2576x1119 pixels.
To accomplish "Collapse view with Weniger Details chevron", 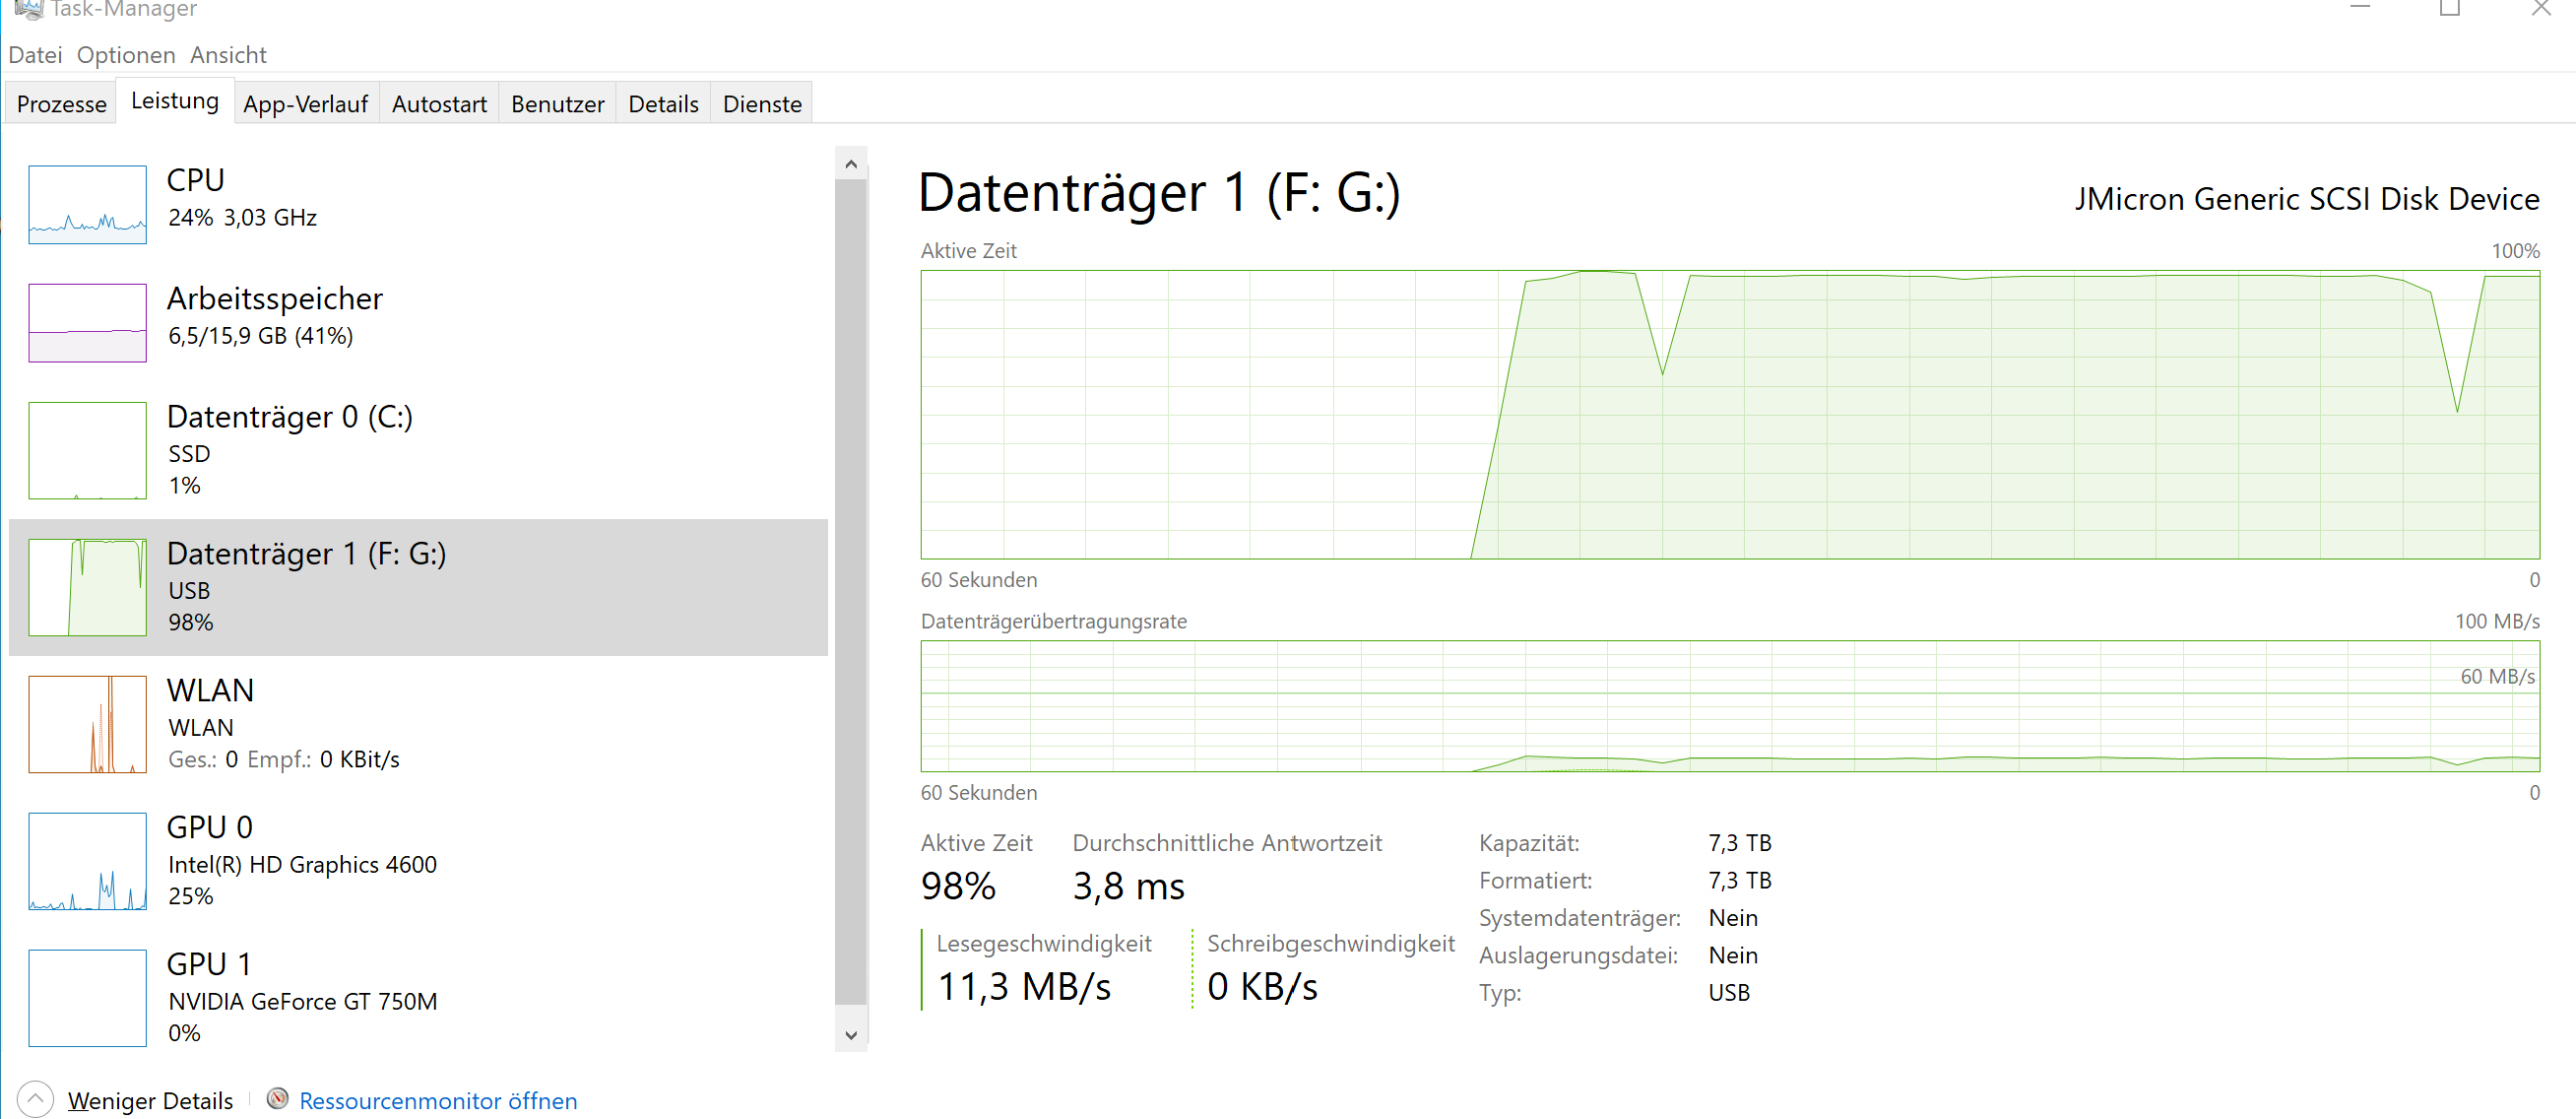I will (x=35, y=1099).
